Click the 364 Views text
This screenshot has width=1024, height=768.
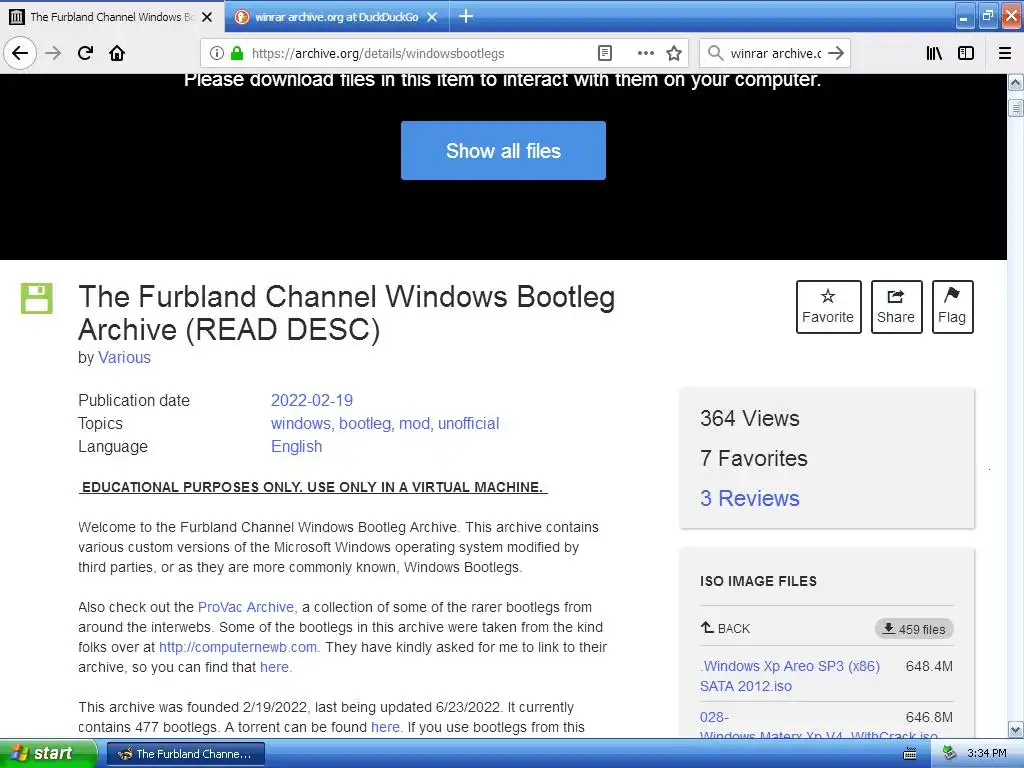(750, 419)
